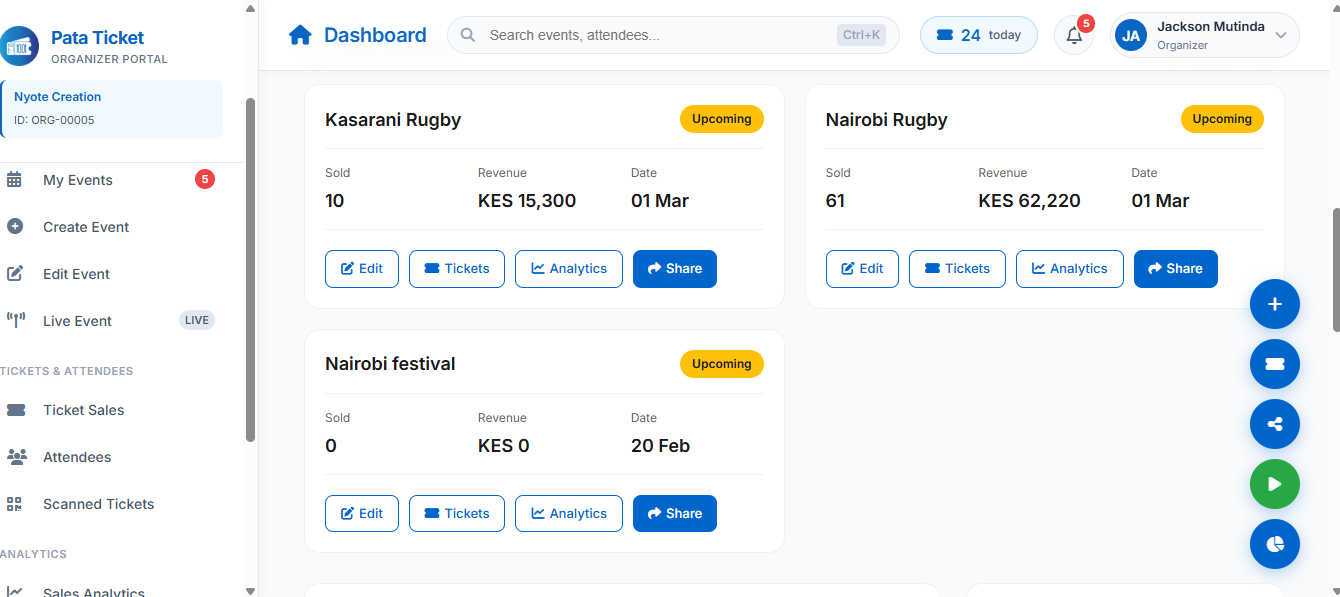The image size is (1340, 597).
Task: Open the floating ticket quick-action icon
Action: point(1274,364)
